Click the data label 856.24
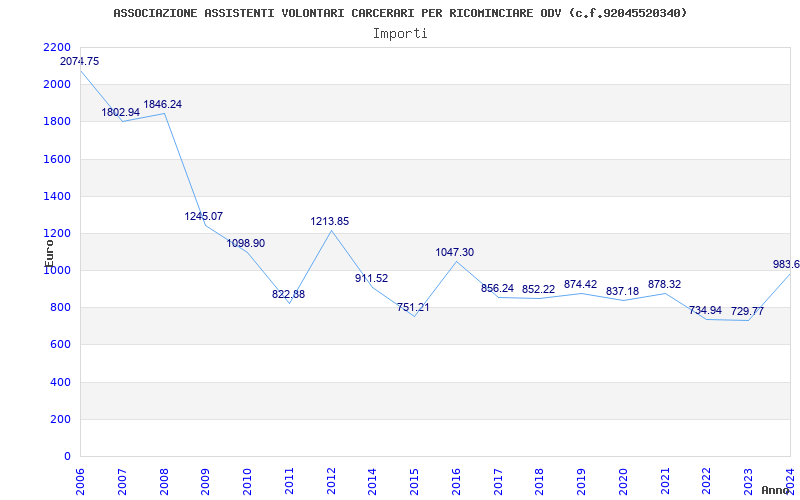The image size is (800, 500). pos(497,289)
